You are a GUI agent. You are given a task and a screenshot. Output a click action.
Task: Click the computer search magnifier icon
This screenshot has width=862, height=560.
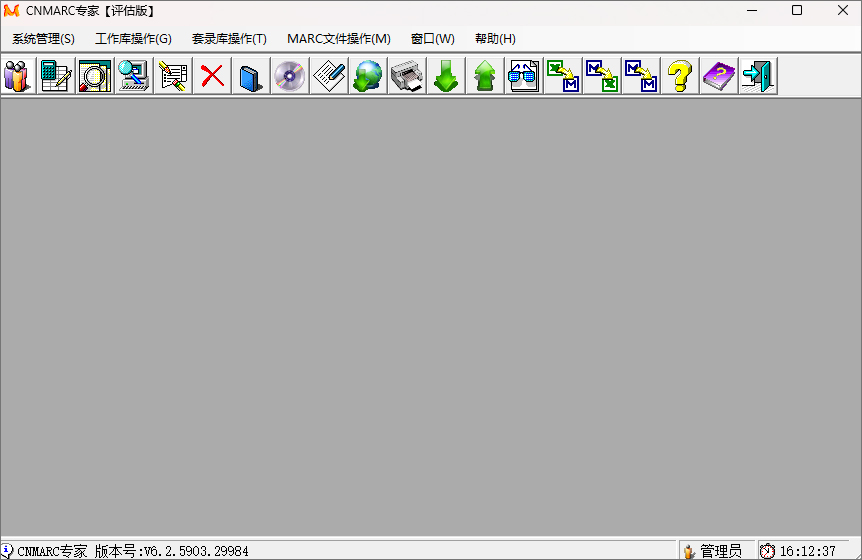134,76
